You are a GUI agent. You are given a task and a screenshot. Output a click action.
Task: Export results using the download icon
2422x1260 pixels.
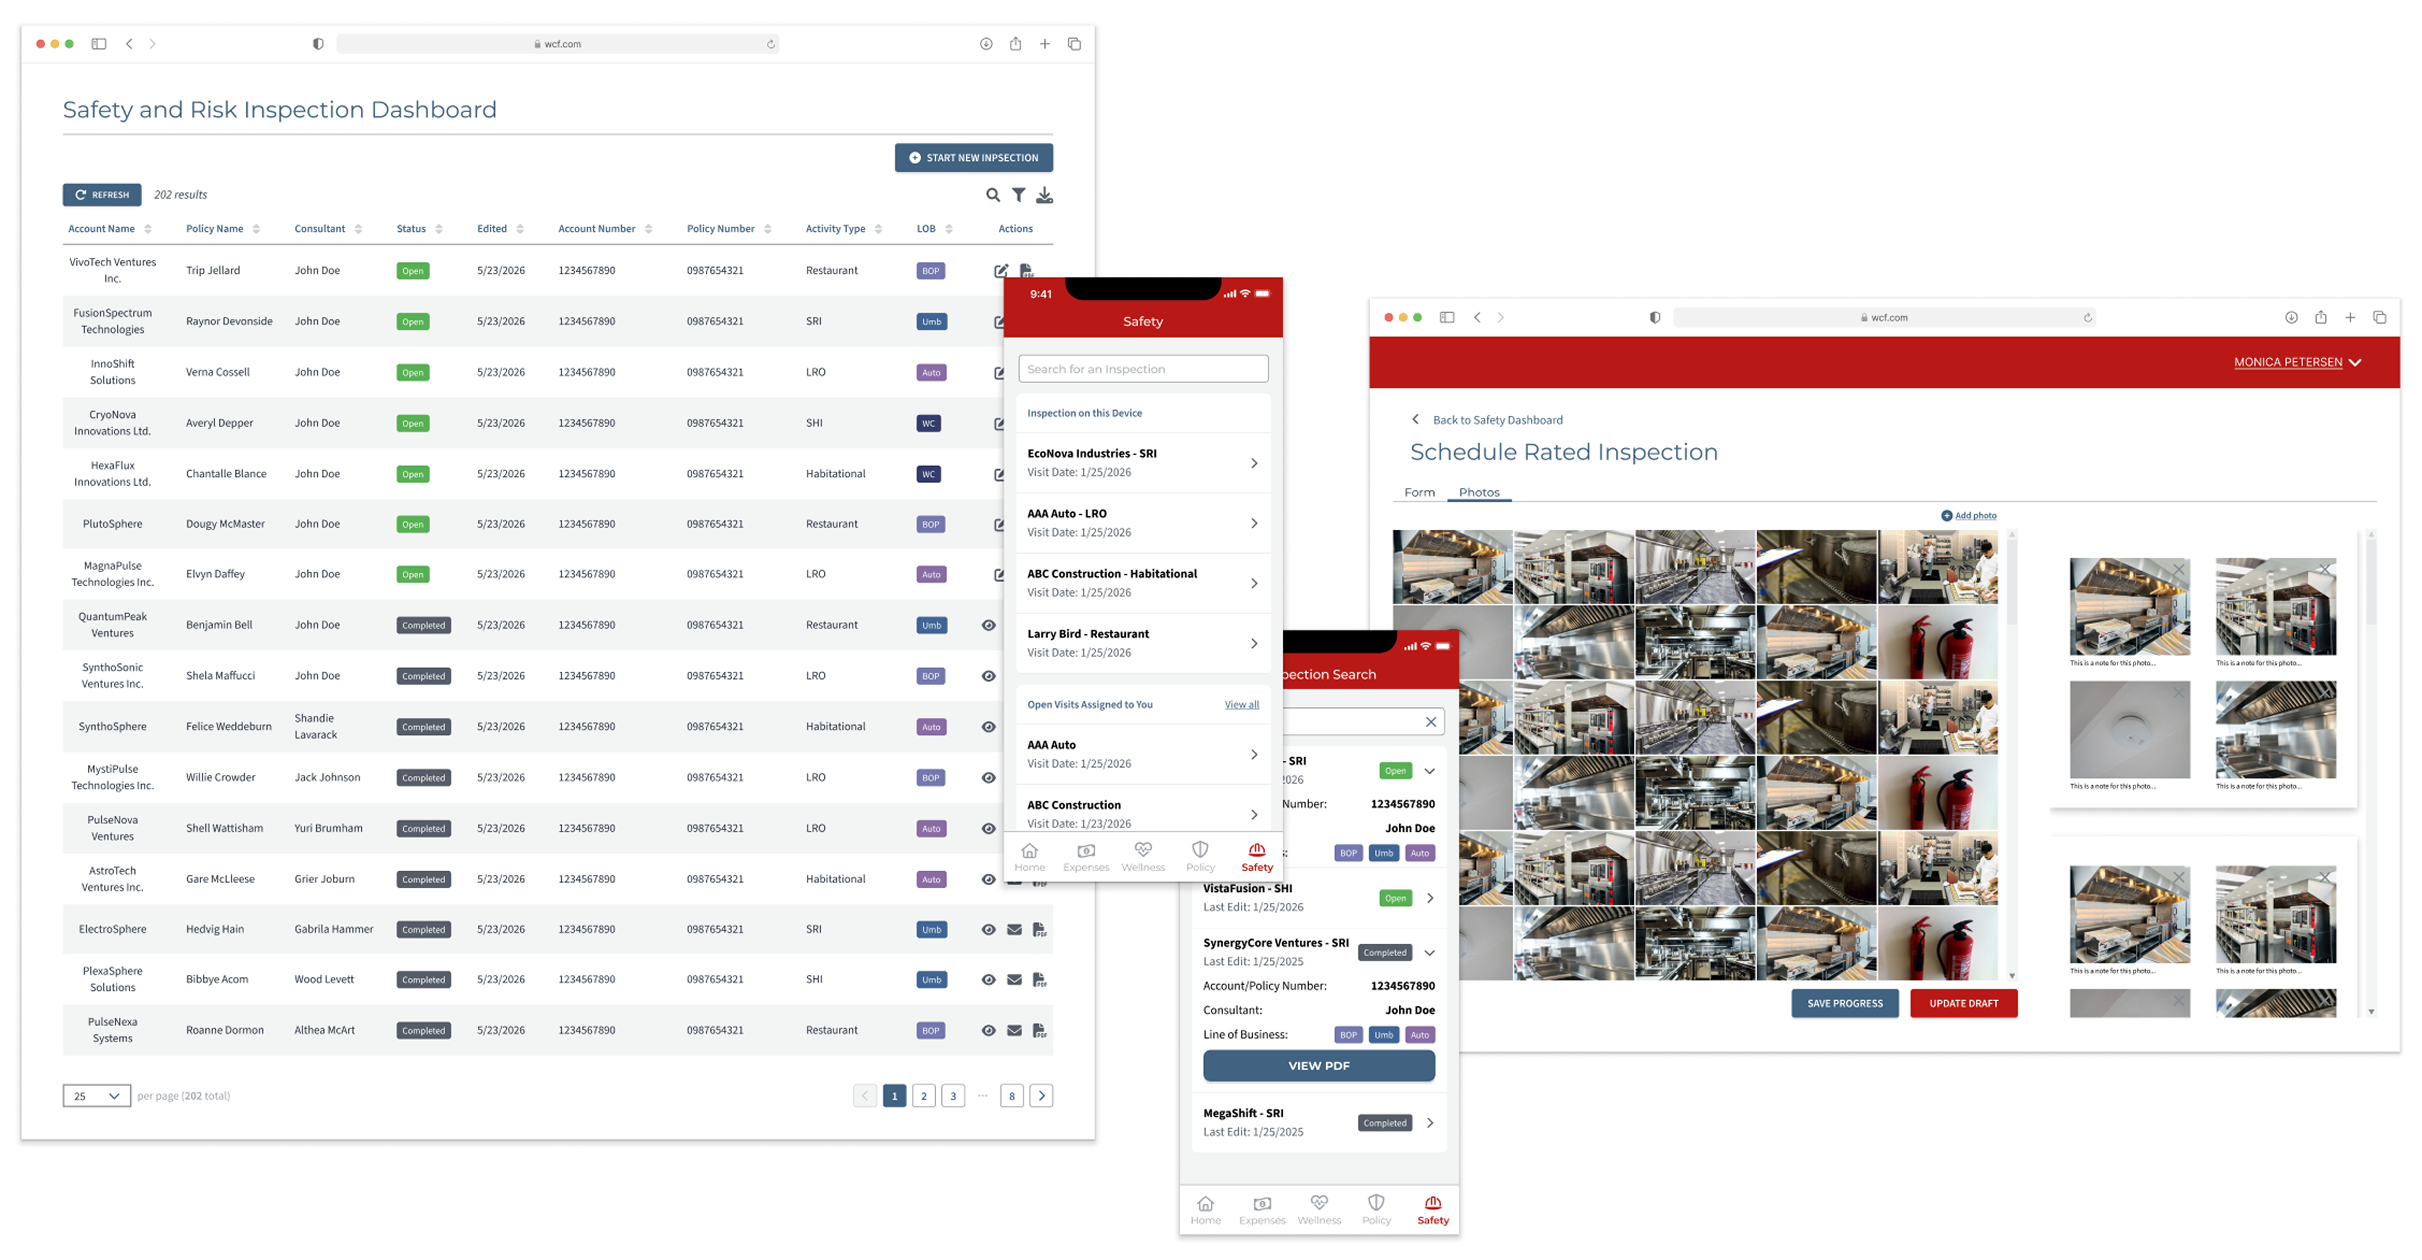(x=1045, y=195)
